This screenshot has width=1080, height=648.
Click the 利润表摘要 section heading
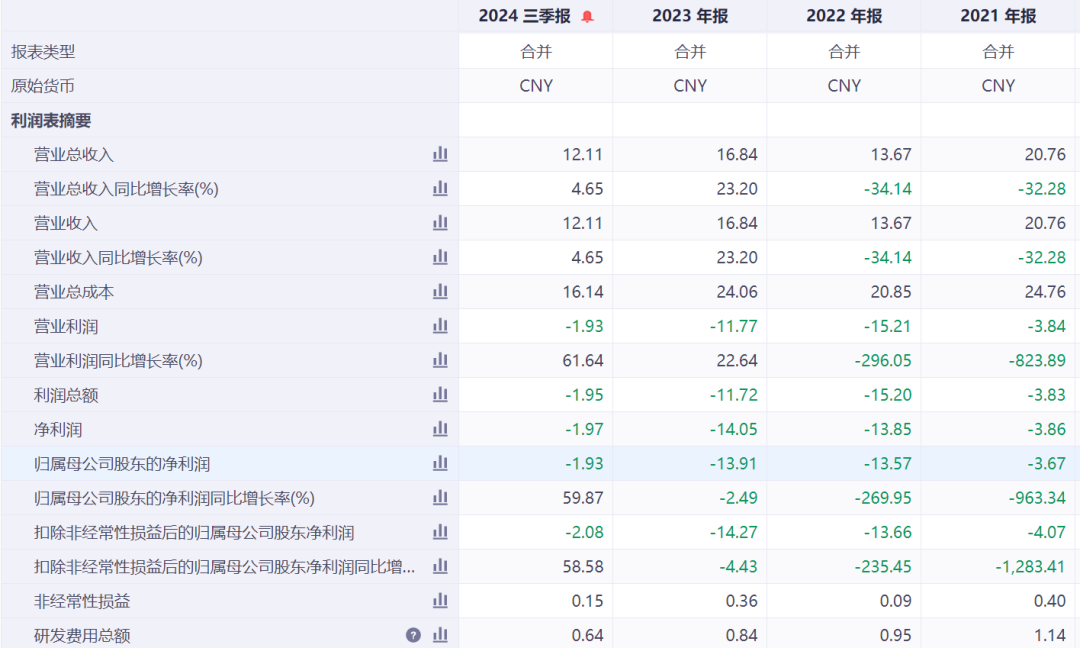43,120
